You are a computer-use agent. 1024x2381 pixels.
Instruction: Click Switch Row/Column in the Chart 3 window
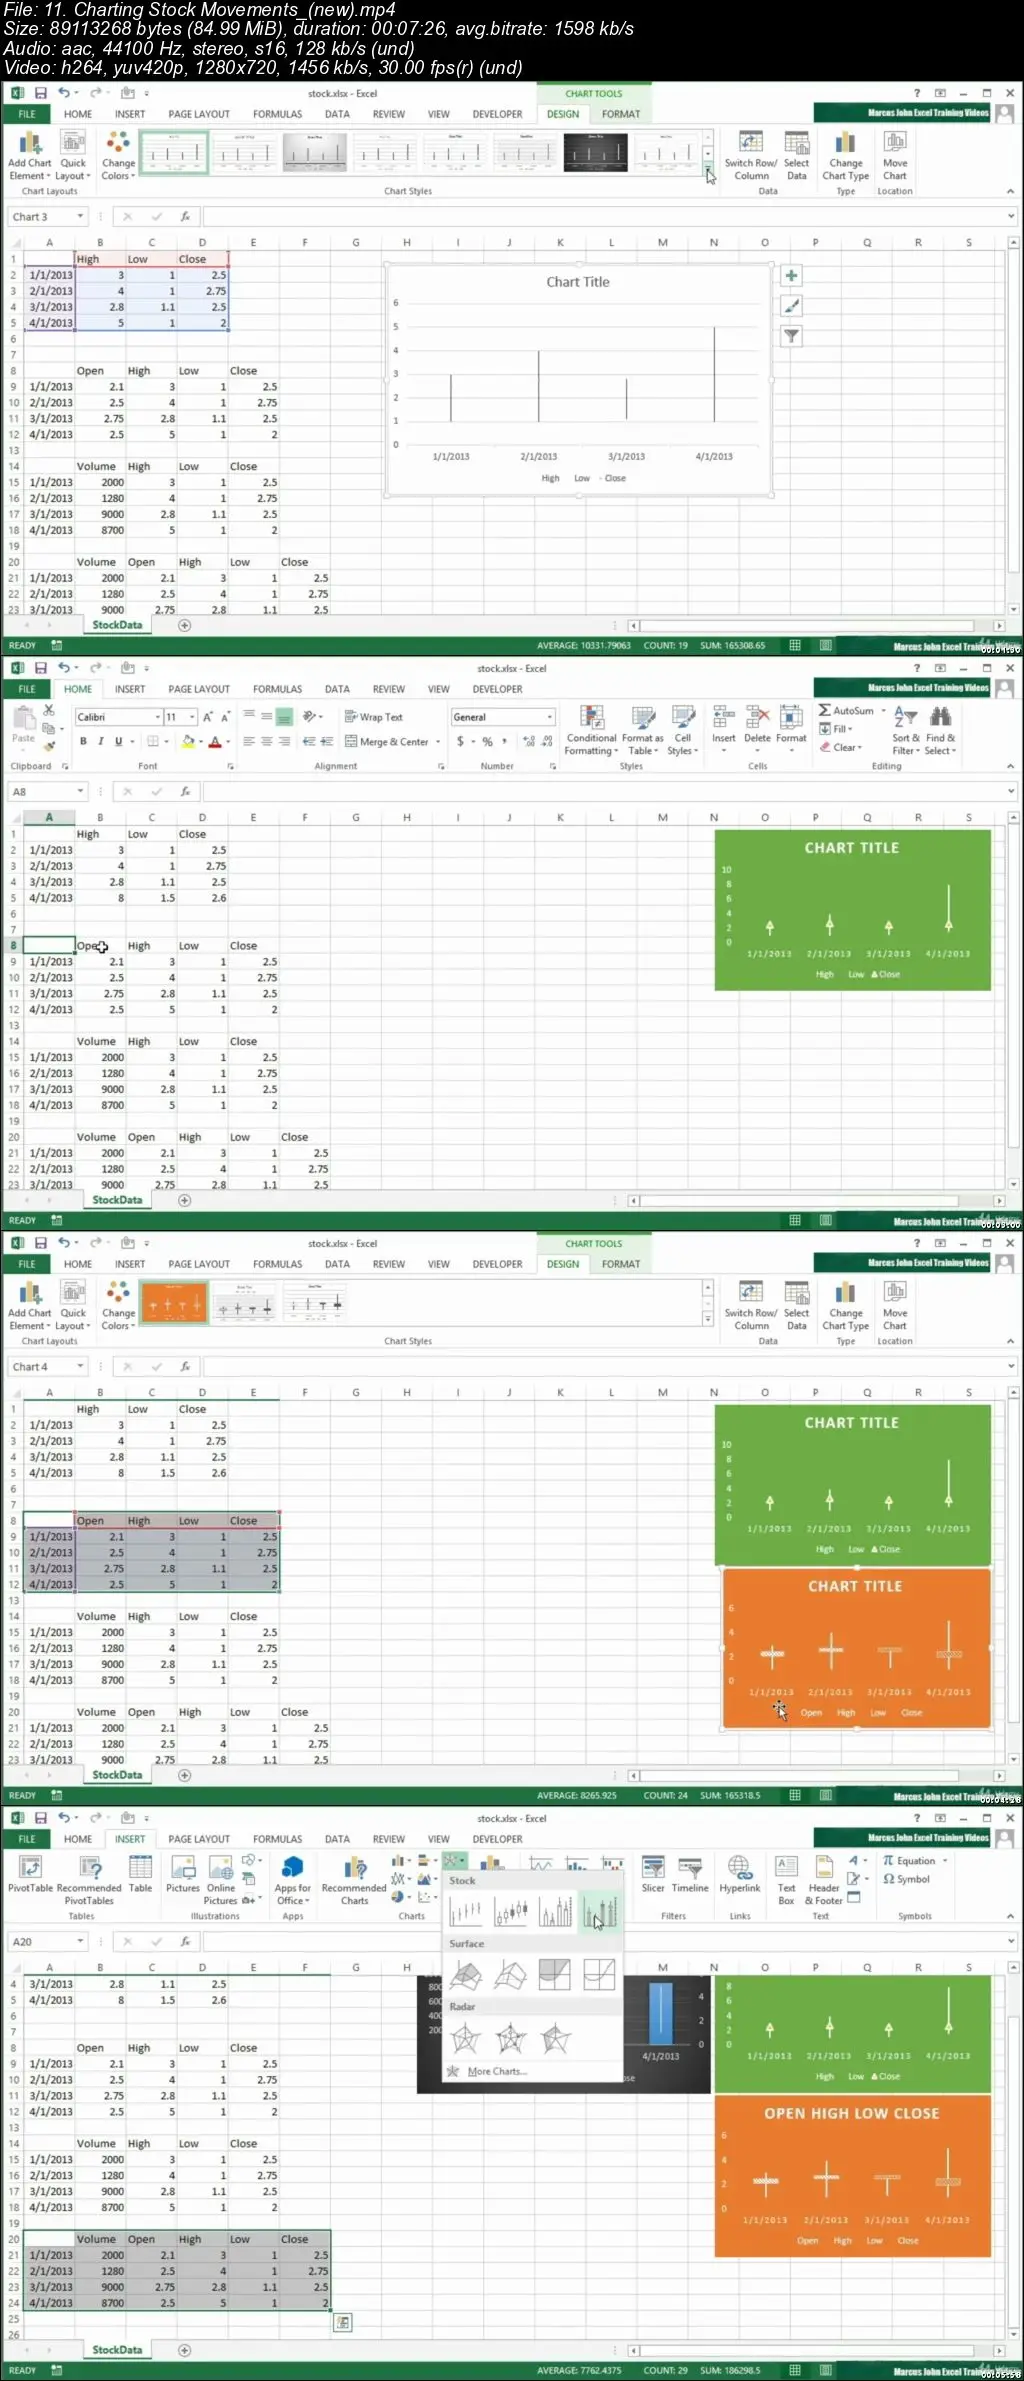click(751, 155)
